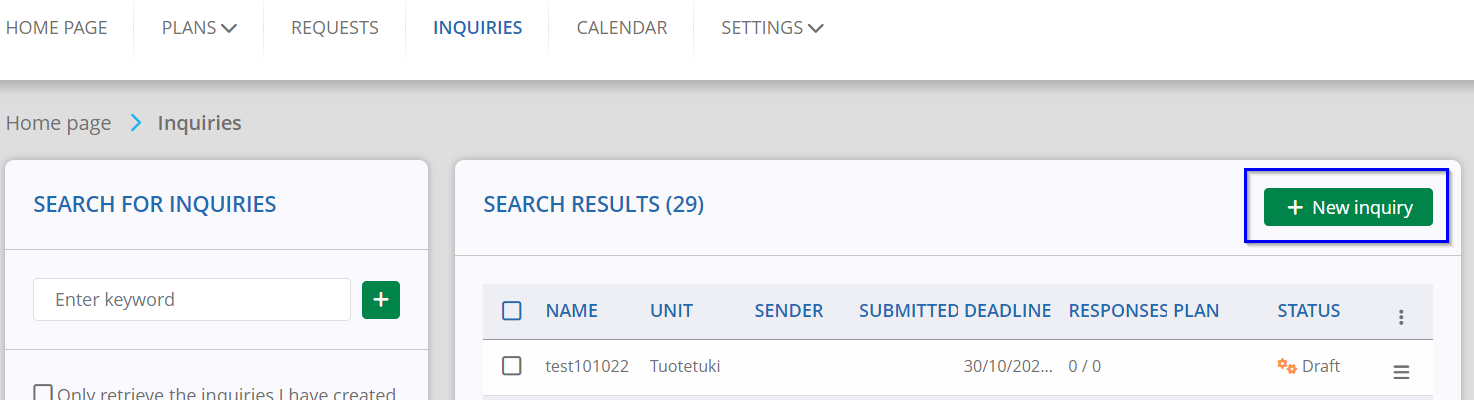Select the Inquiries menu item
Image resolution: width=1474 pixels, height=400 pixels.
pos(478,28)
